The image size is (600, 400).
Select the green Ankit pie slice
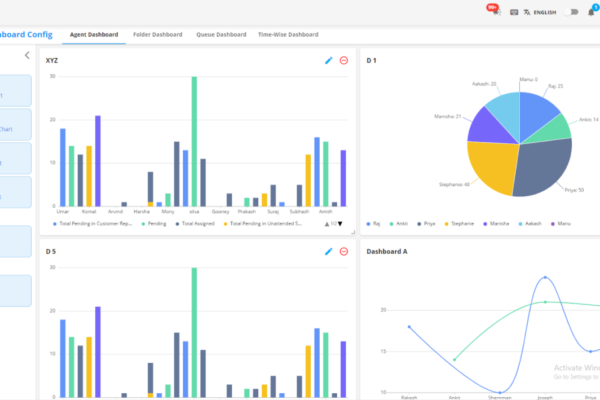553,130
